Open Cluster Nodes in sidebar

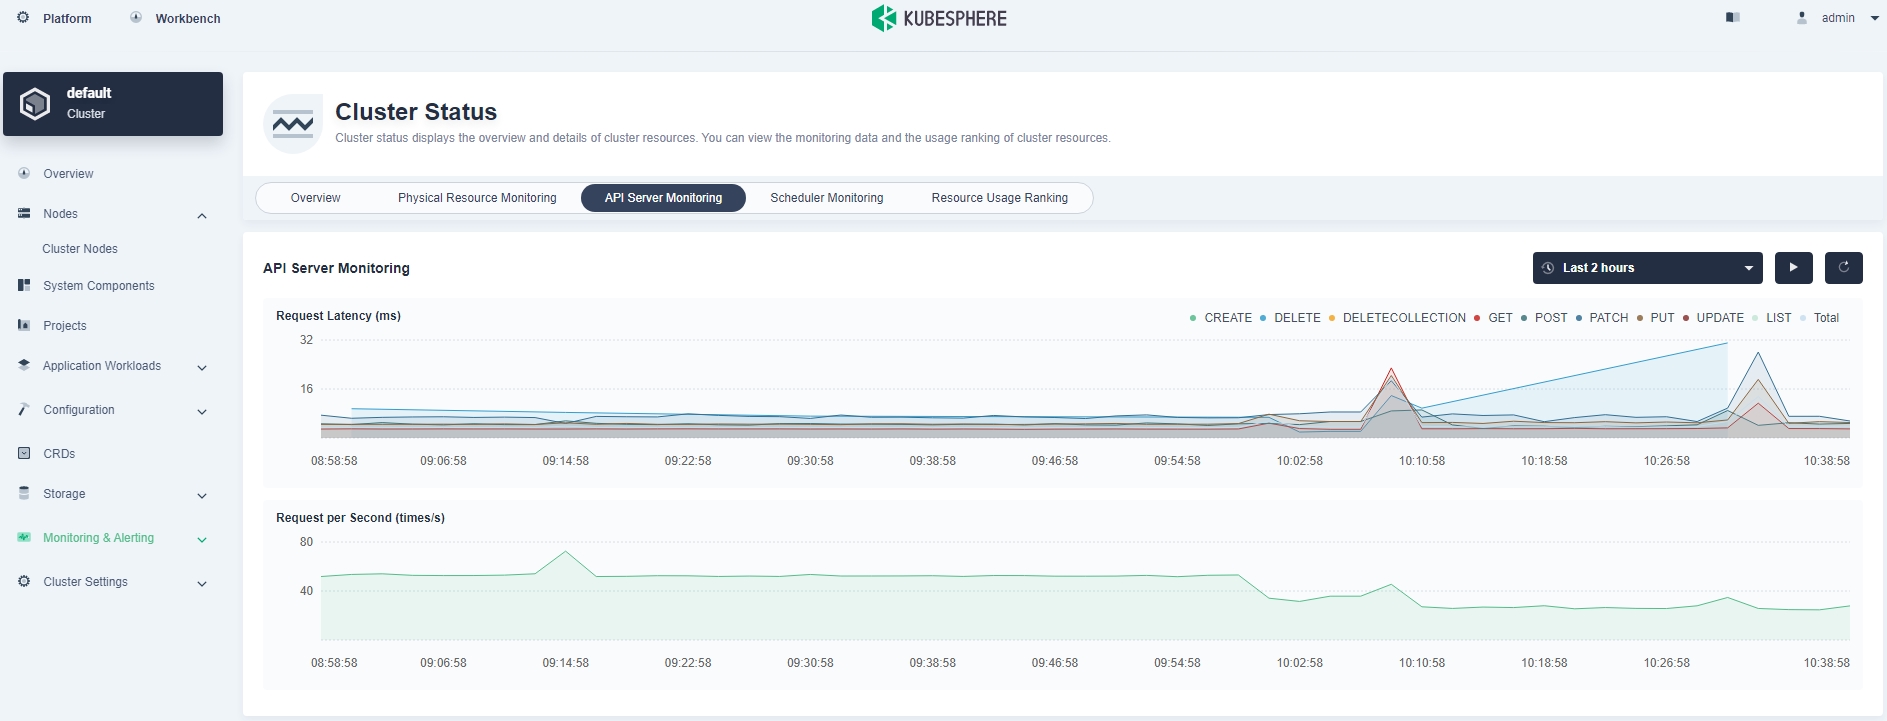(80, 249)
